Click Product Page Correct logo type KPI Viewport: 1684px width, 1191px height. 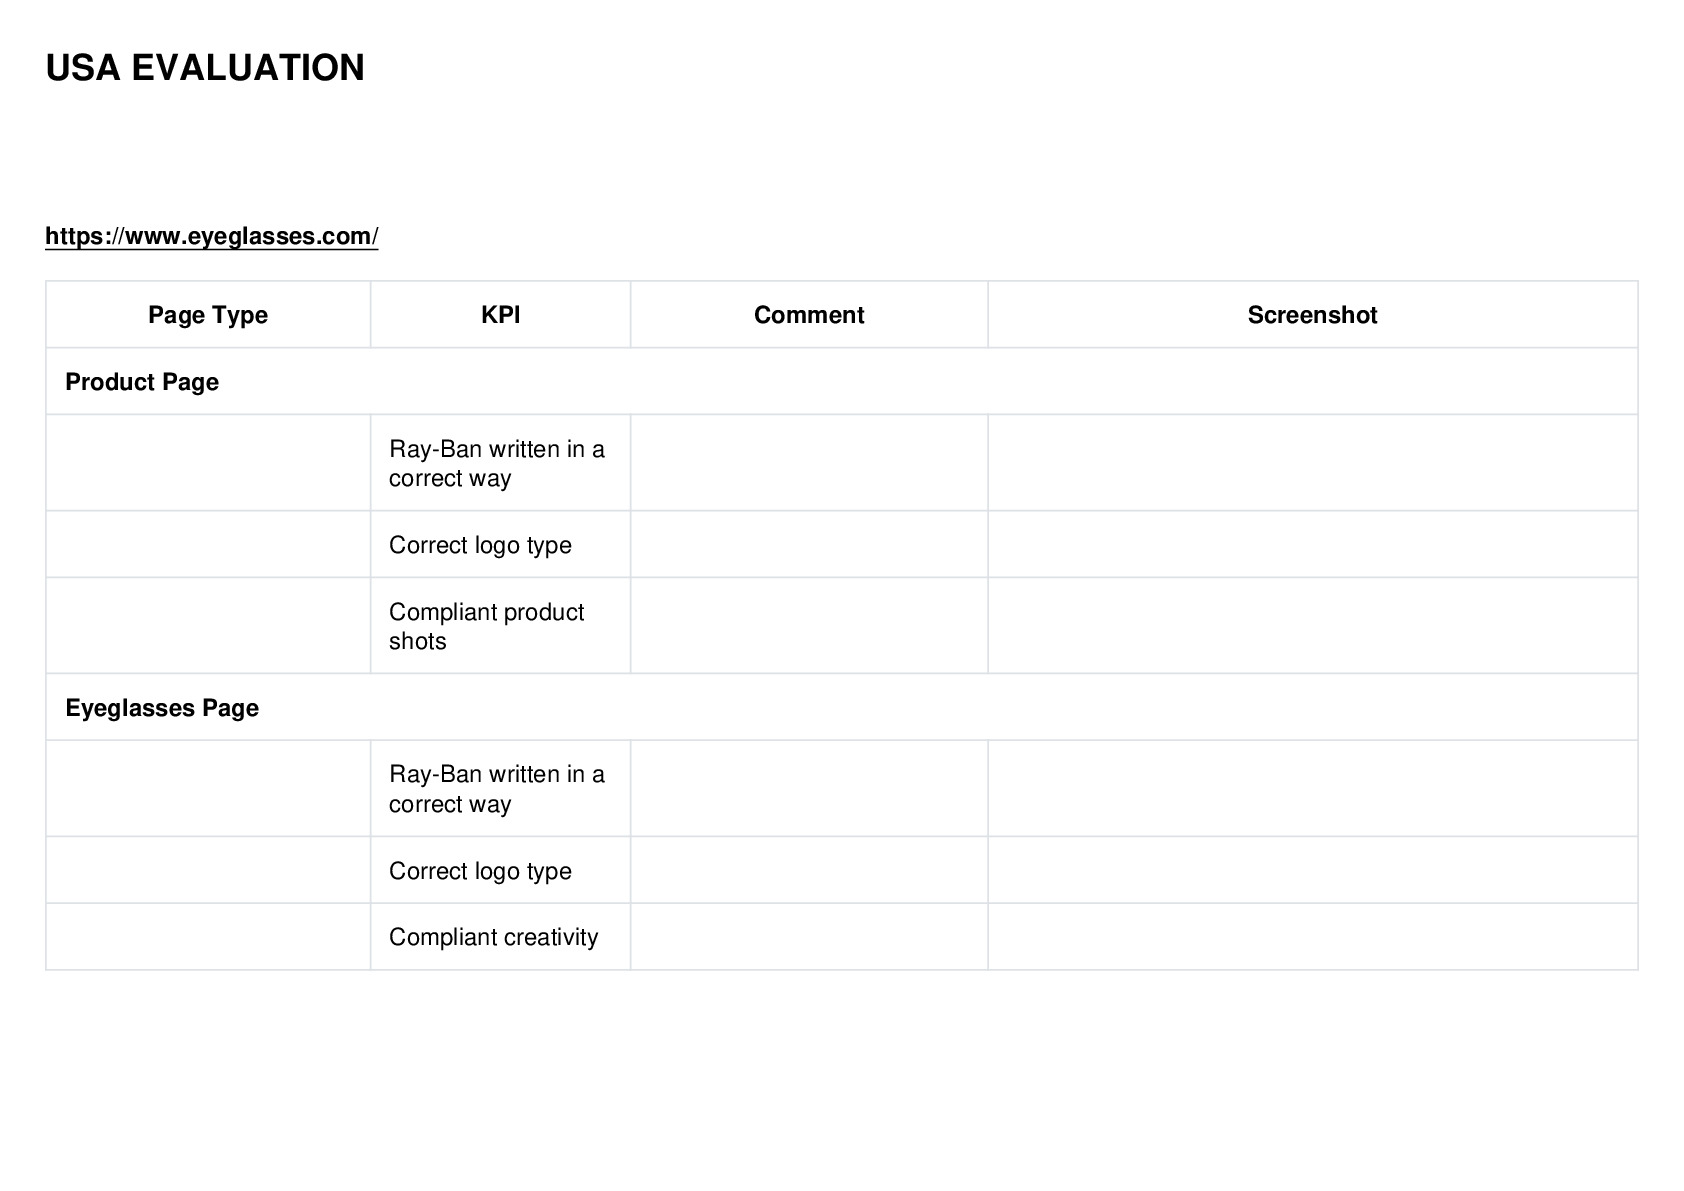tap(500, 545)
